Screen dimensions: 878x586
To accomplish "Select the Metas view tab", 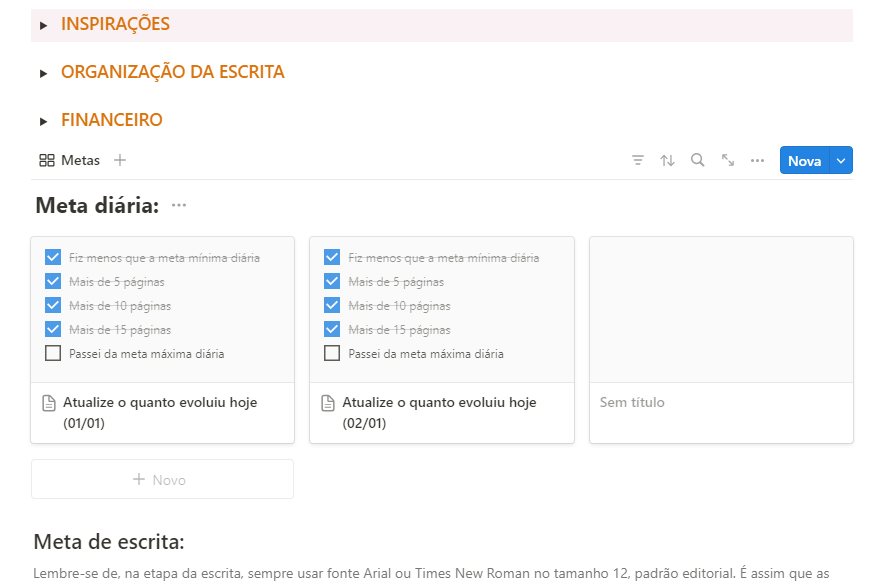I will [70, 160].
